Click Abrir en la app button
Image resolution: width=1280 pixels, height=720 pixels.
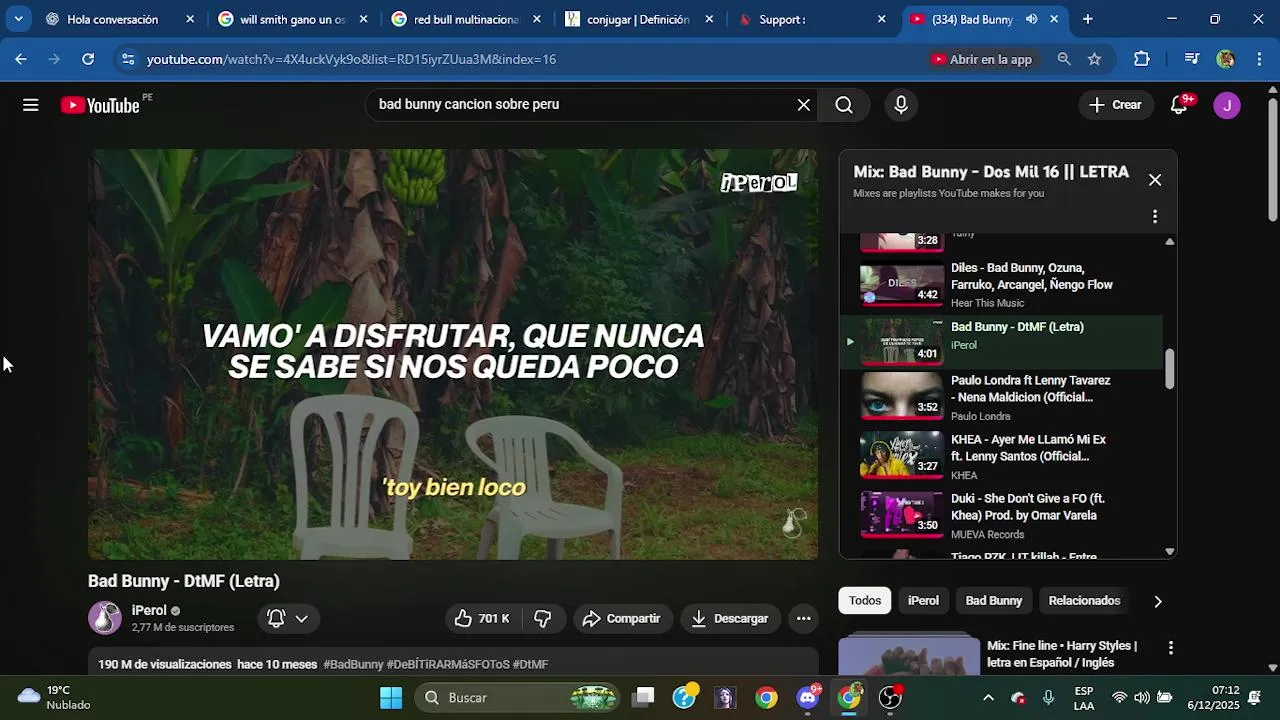(981, 59)
